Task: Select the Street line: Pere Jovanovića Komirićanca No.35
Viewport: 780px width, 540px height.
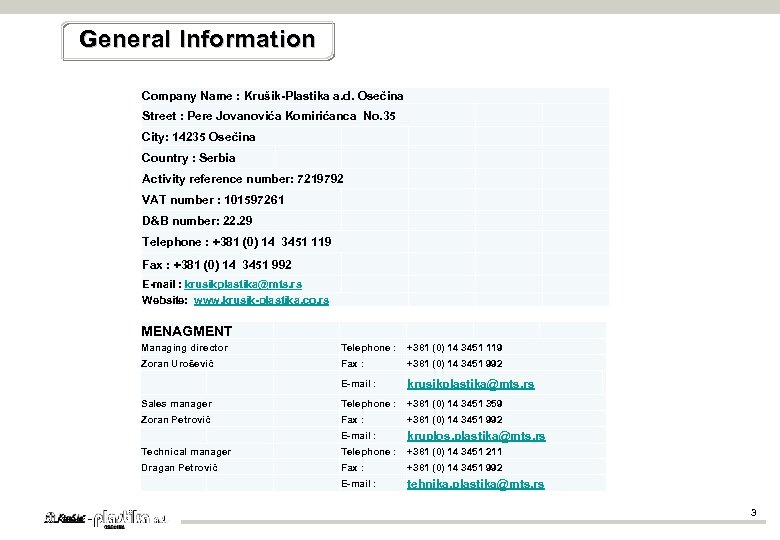Action: click(269, 116)
